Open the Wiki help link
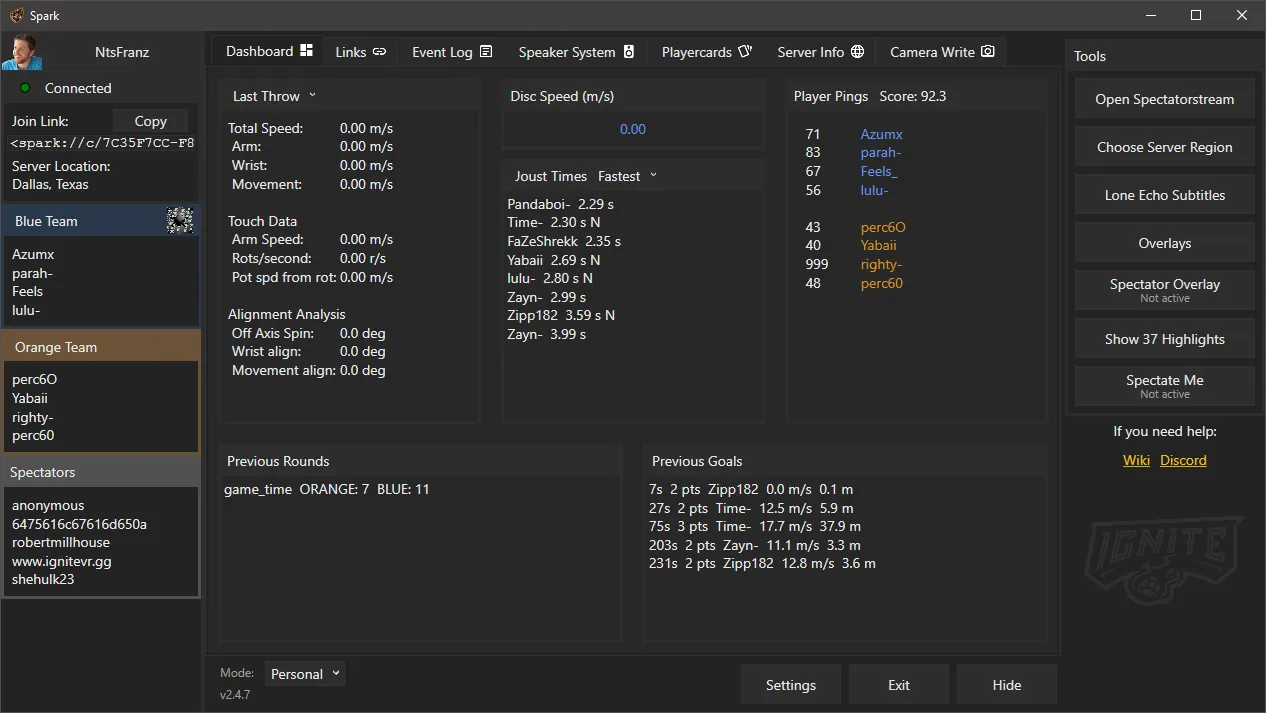 point(1136,460)
